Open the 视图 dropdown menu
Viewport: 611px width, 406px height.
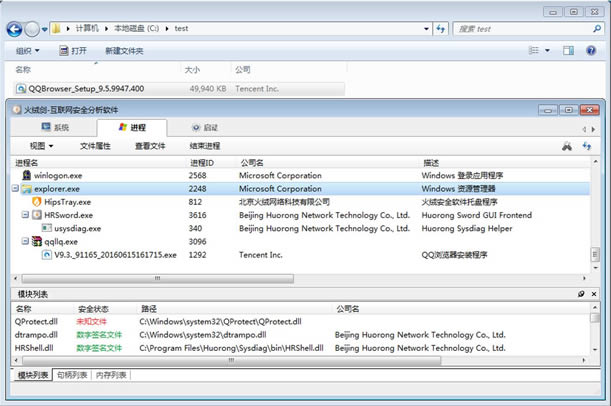pos(43,146)
